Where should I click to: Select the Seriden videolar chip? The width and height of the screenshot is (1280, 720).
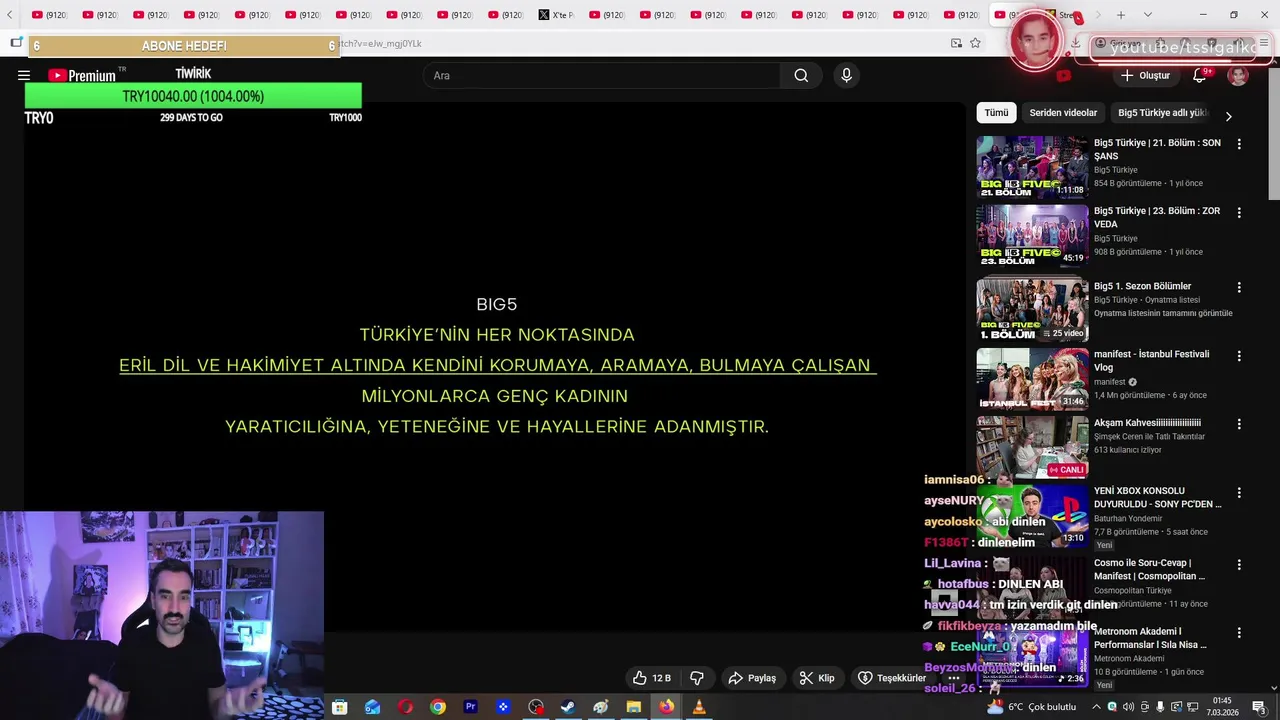point(1063,113)
